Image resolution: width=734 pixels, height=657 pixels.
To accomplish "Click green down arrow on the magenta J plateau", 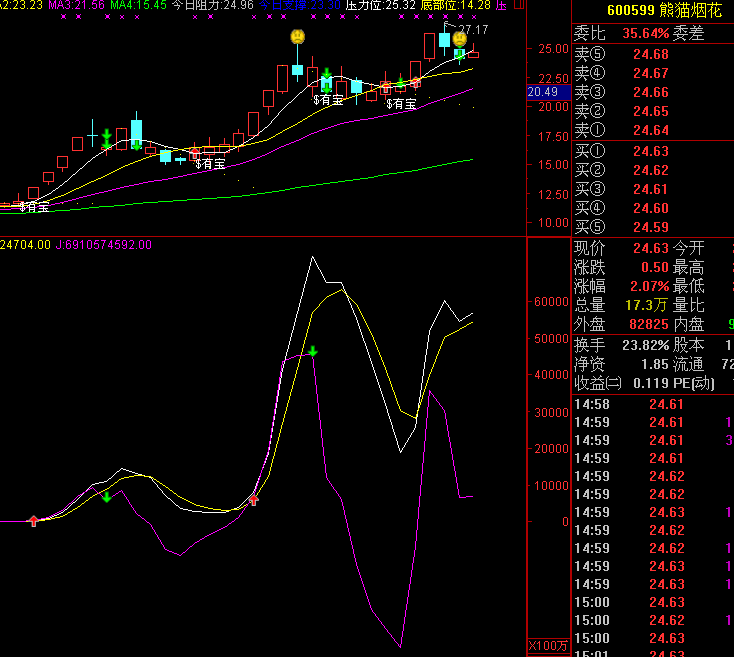I will [313, 351].
